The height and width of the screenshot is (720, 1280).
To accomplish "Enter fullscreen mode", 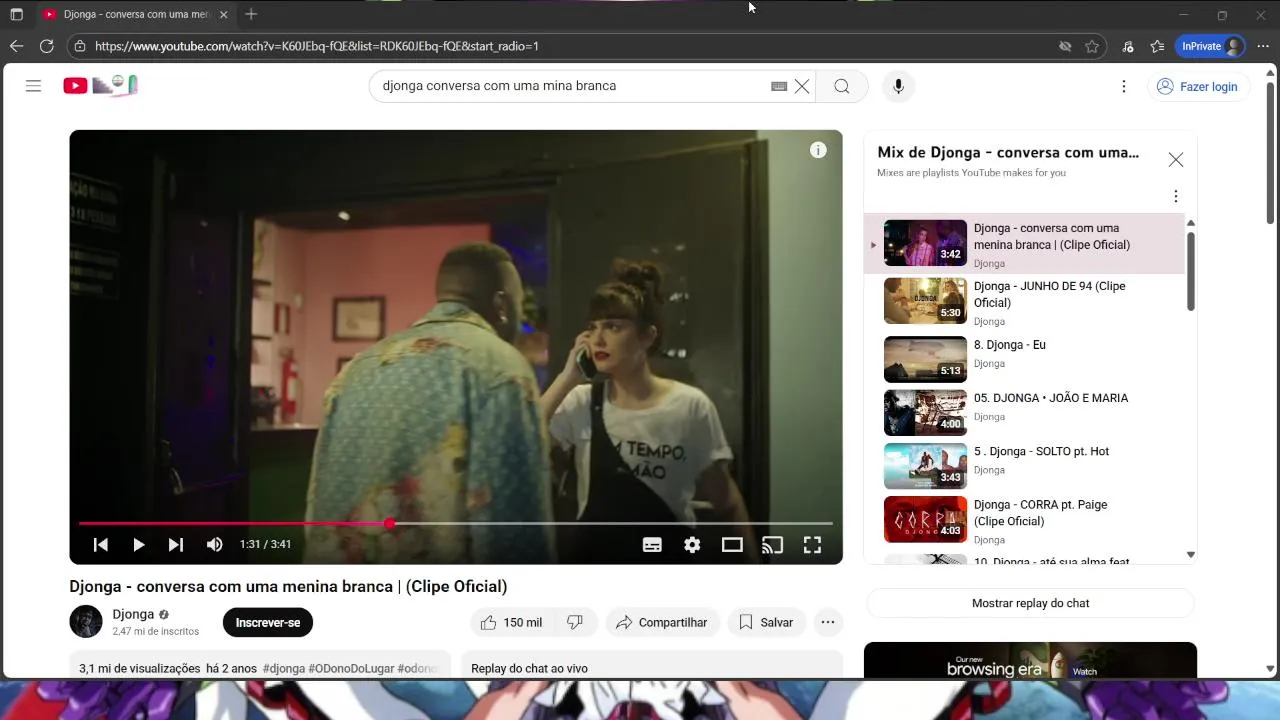I will [812, 545].
